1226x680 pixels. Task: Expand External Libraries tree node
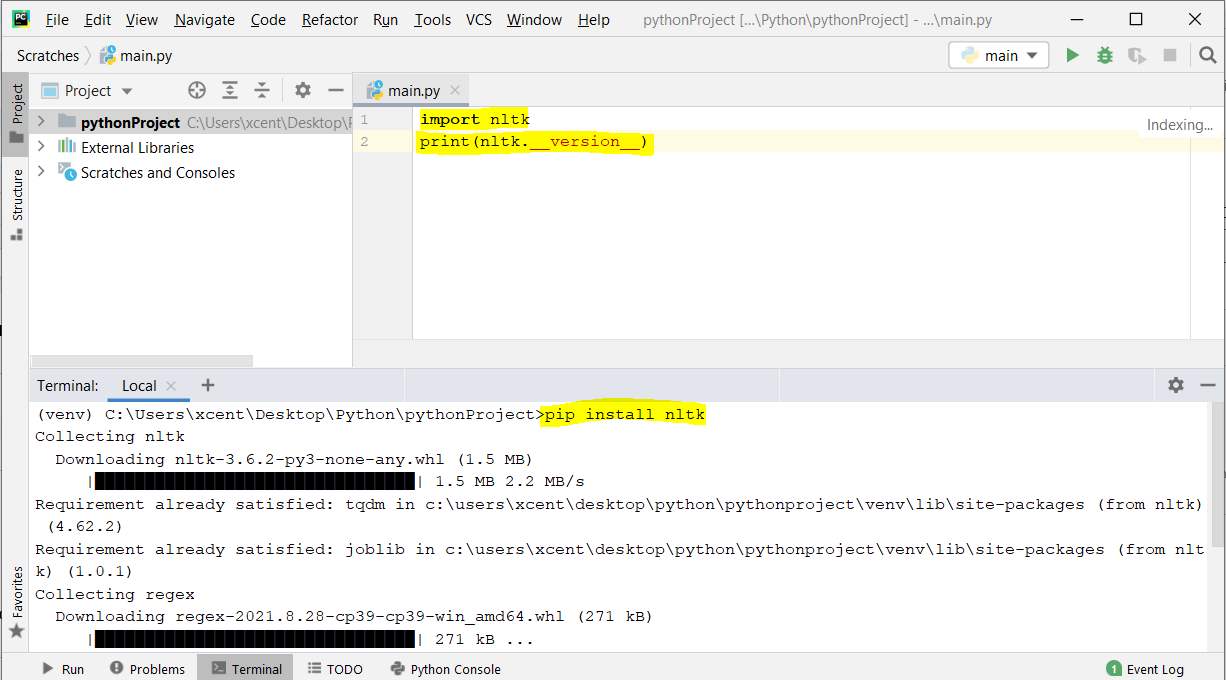41,147
